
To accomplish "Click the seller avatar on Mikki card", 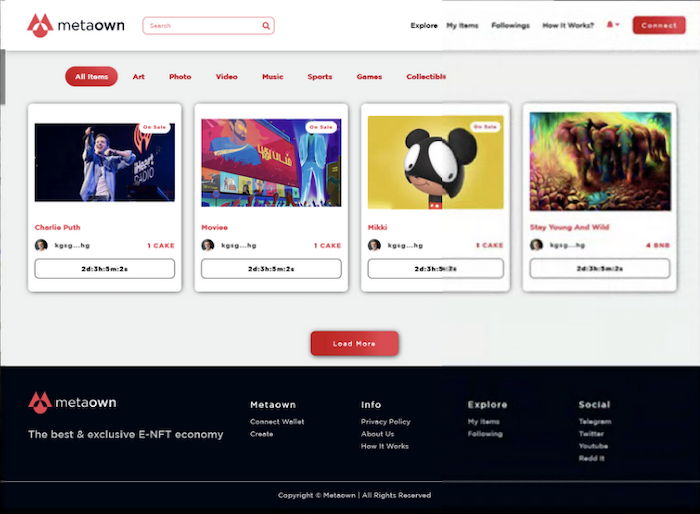I will point(374,245).
